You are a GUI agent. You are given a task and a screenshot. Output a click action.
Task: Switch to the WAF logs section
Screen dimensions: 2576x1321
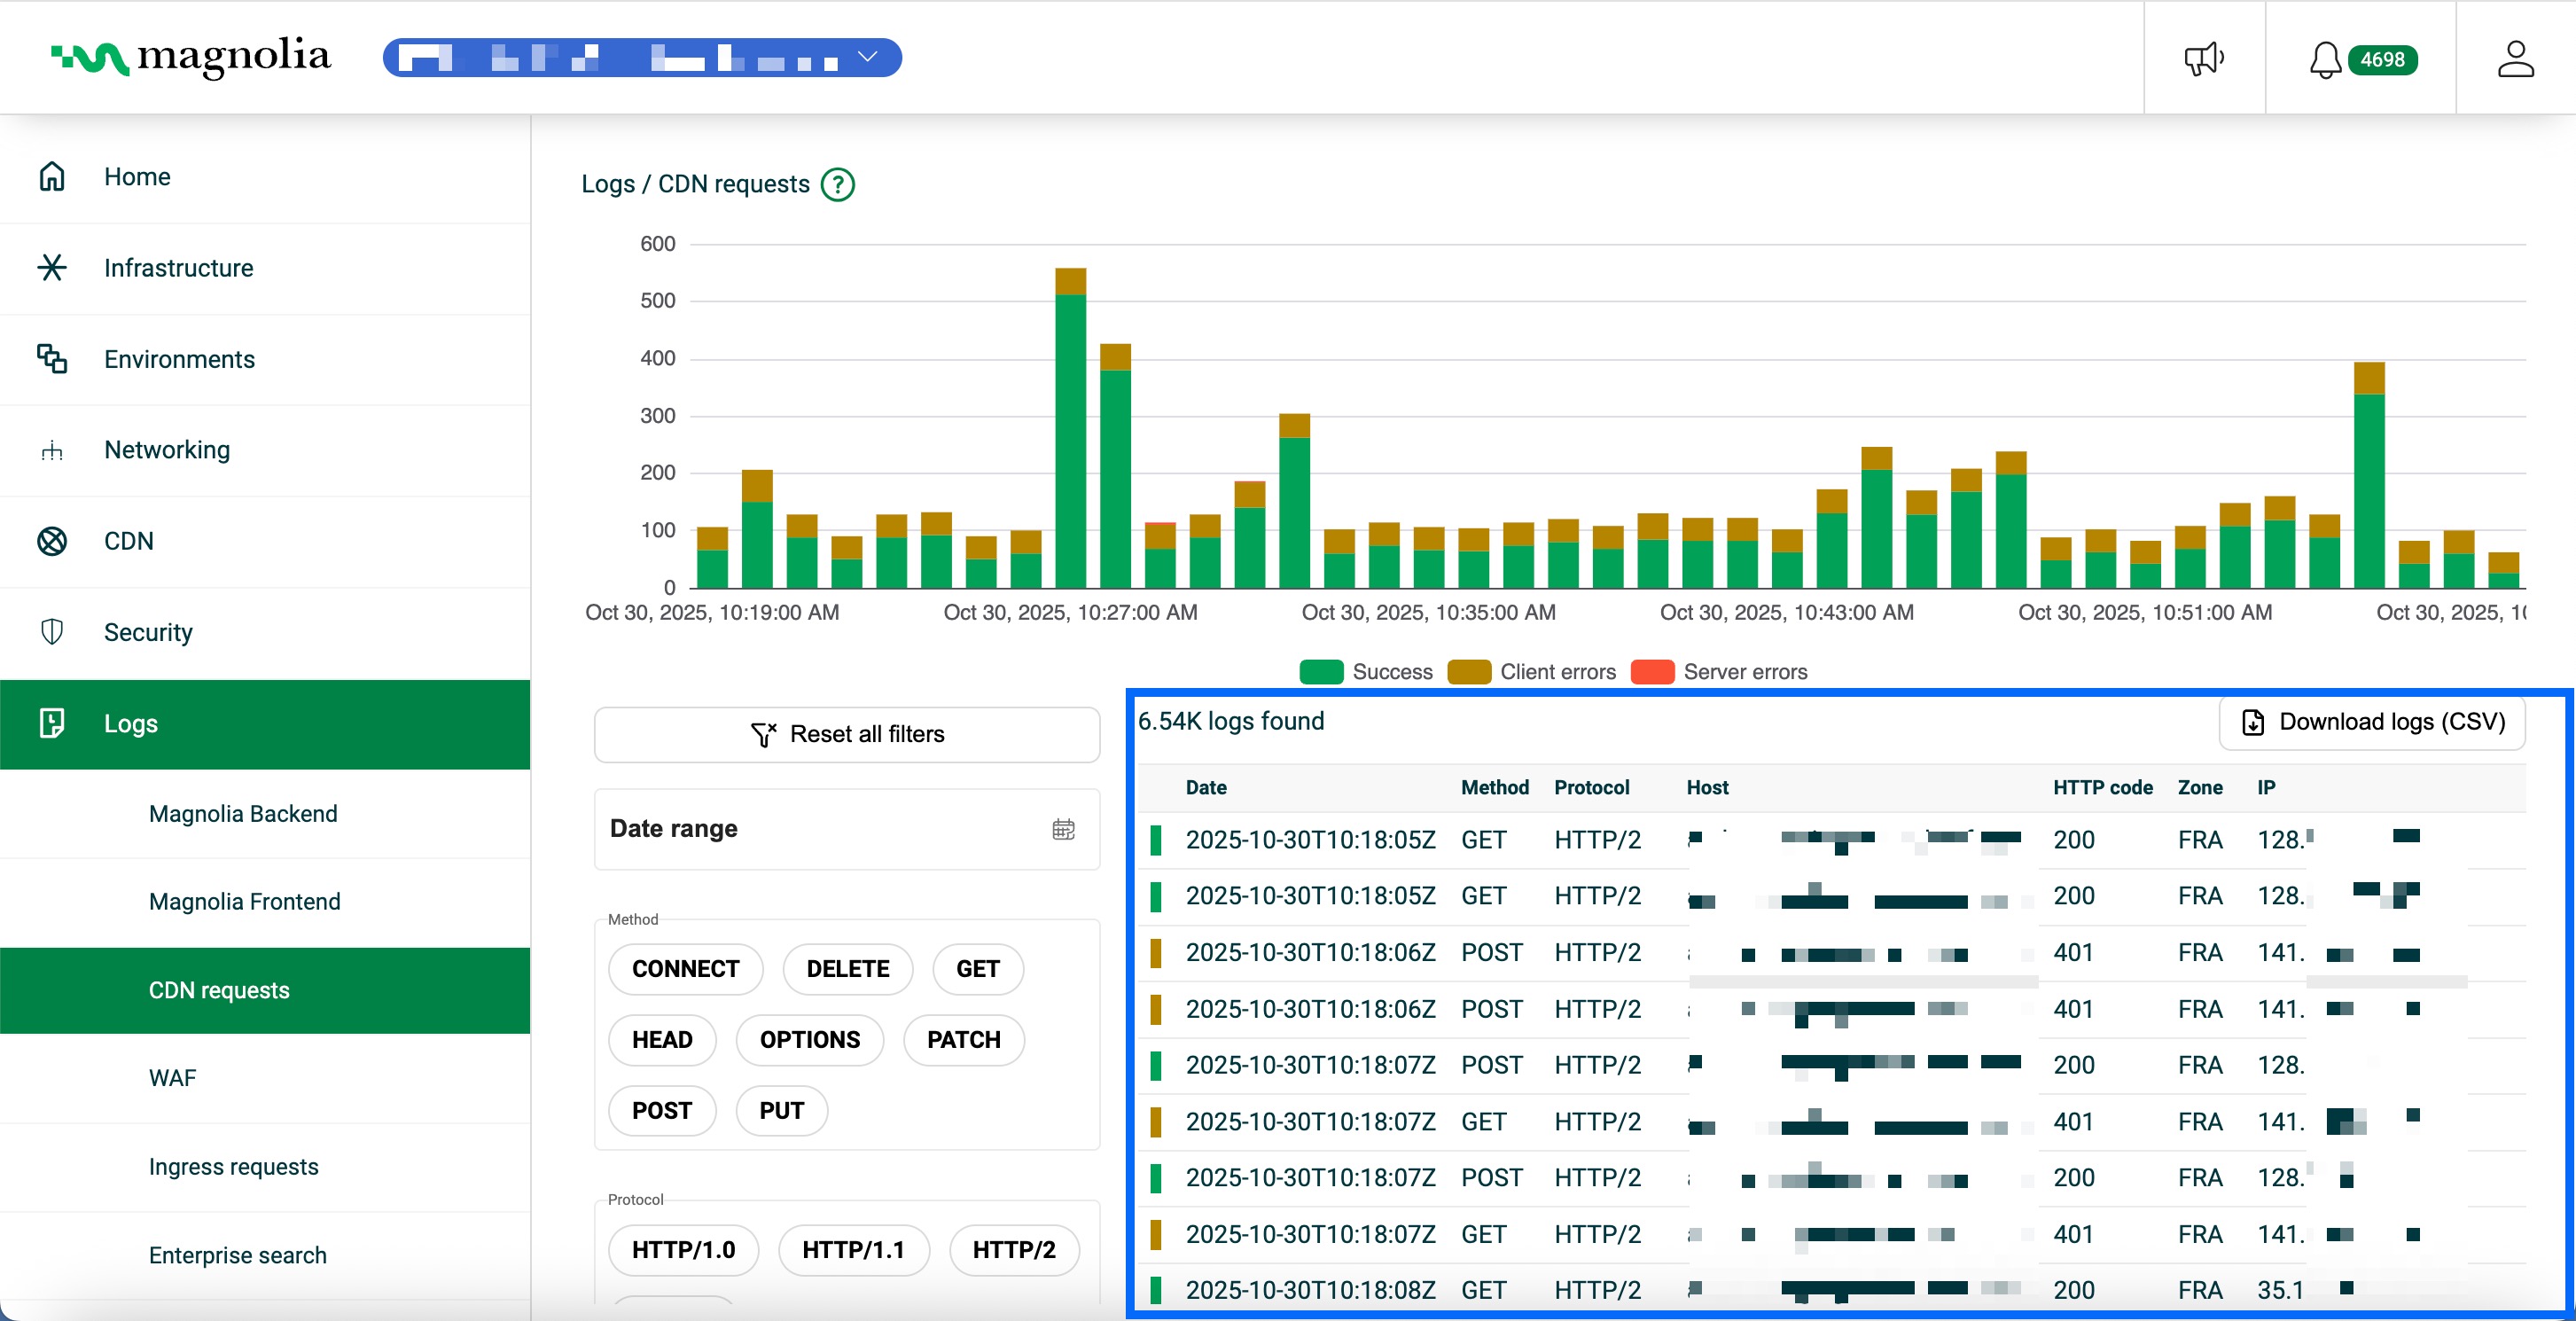tap(172, 1077)
